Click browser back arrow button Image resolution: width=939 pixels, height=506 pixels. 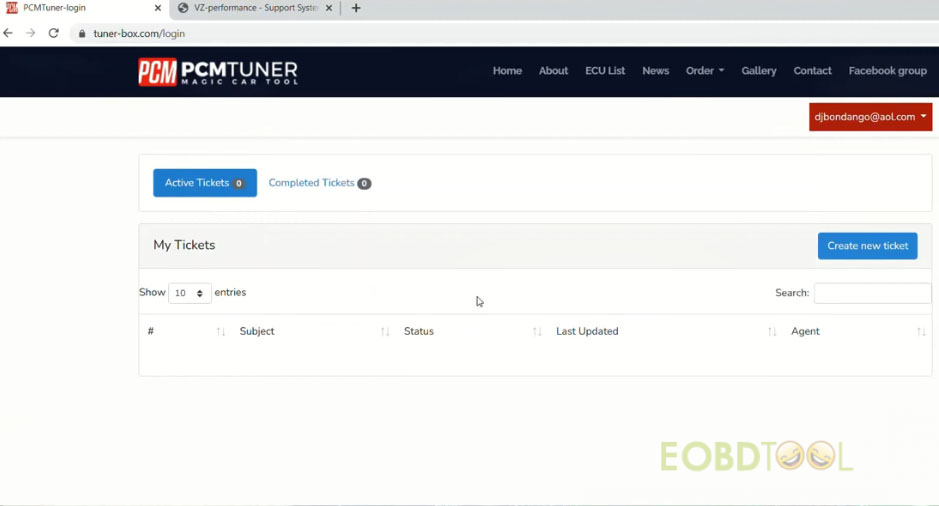point(9,33)
